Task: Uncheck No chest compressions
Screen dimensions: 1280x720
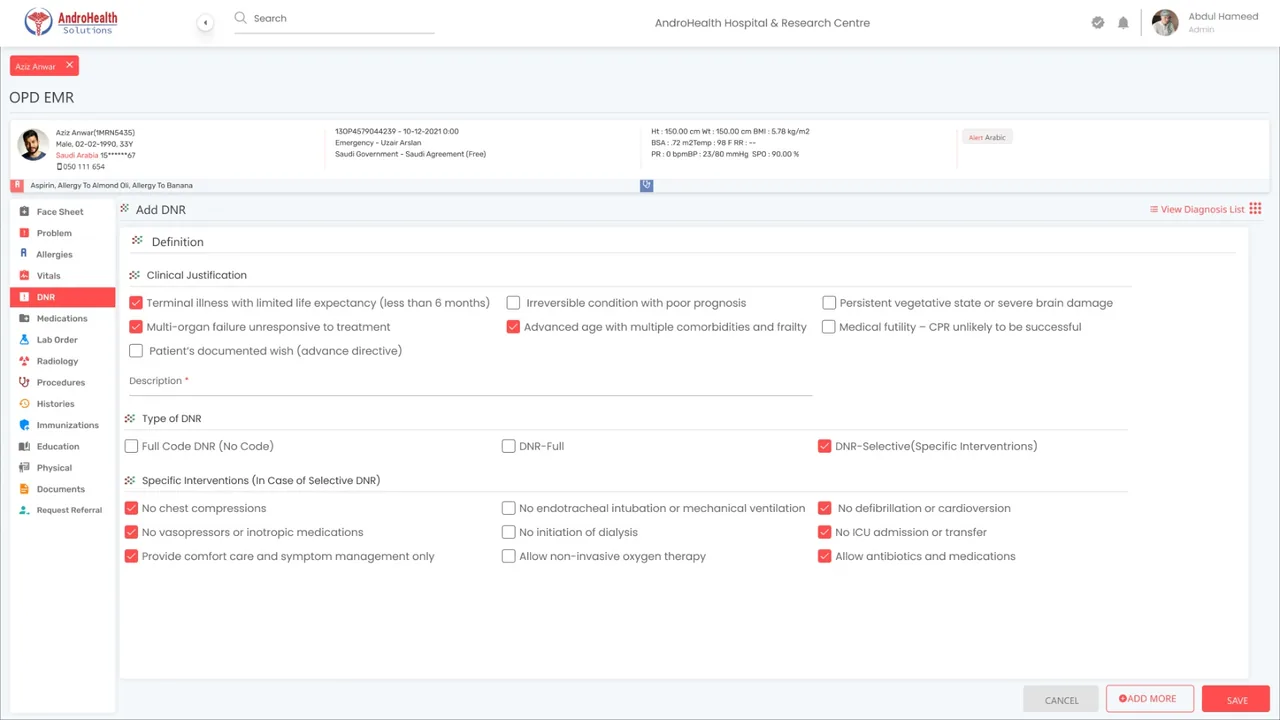Action: click(x=131, y=508)
